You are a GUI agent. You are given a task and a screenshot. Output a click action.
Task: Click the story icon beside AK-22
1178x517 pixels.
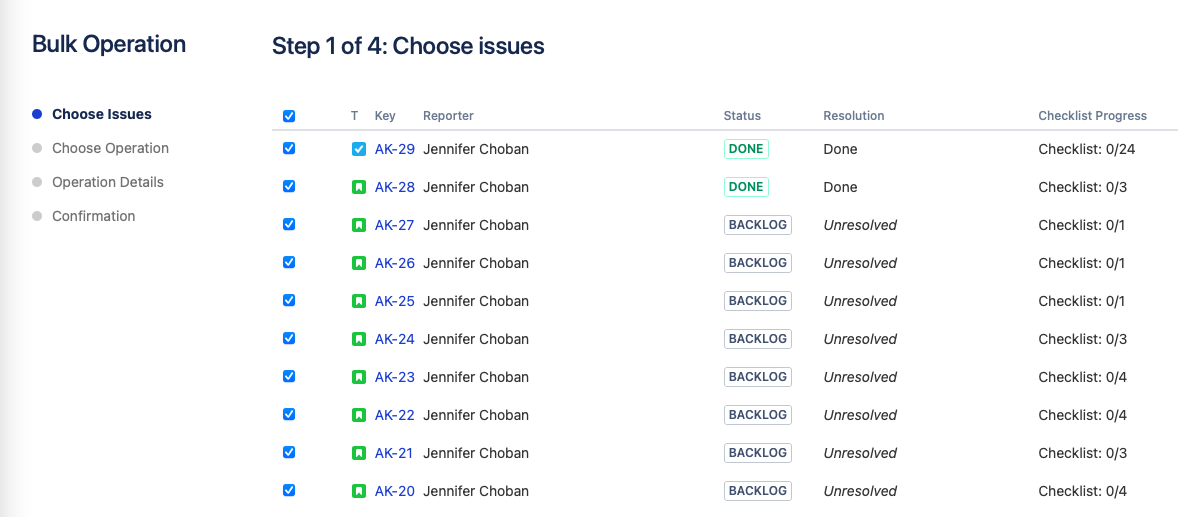coord(359,415)
